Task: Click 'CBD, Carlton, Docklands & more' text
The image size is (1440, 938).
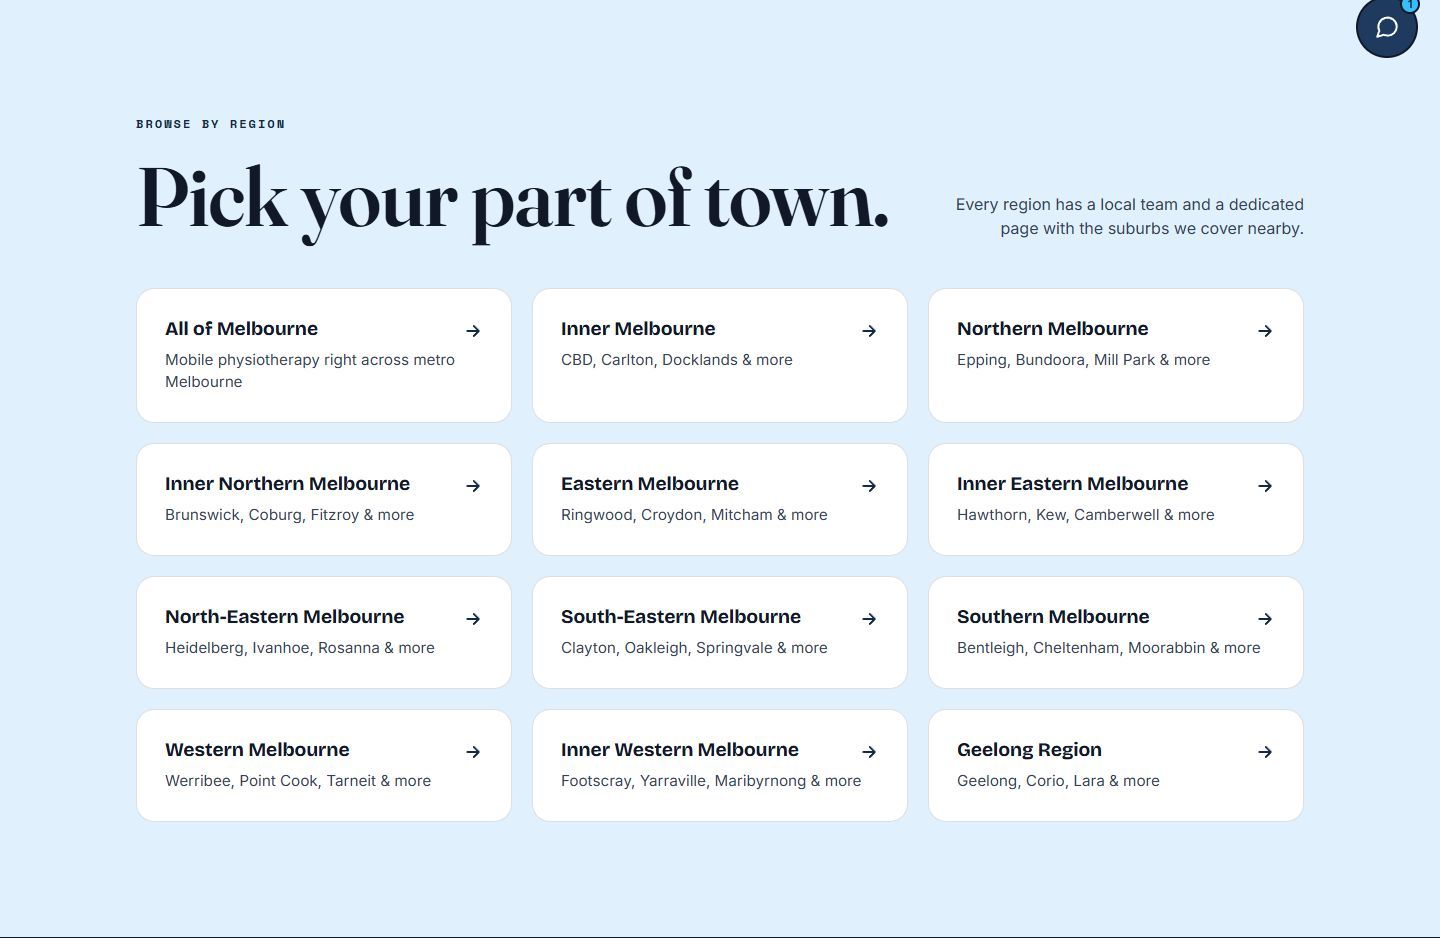Action: (677, 360)
